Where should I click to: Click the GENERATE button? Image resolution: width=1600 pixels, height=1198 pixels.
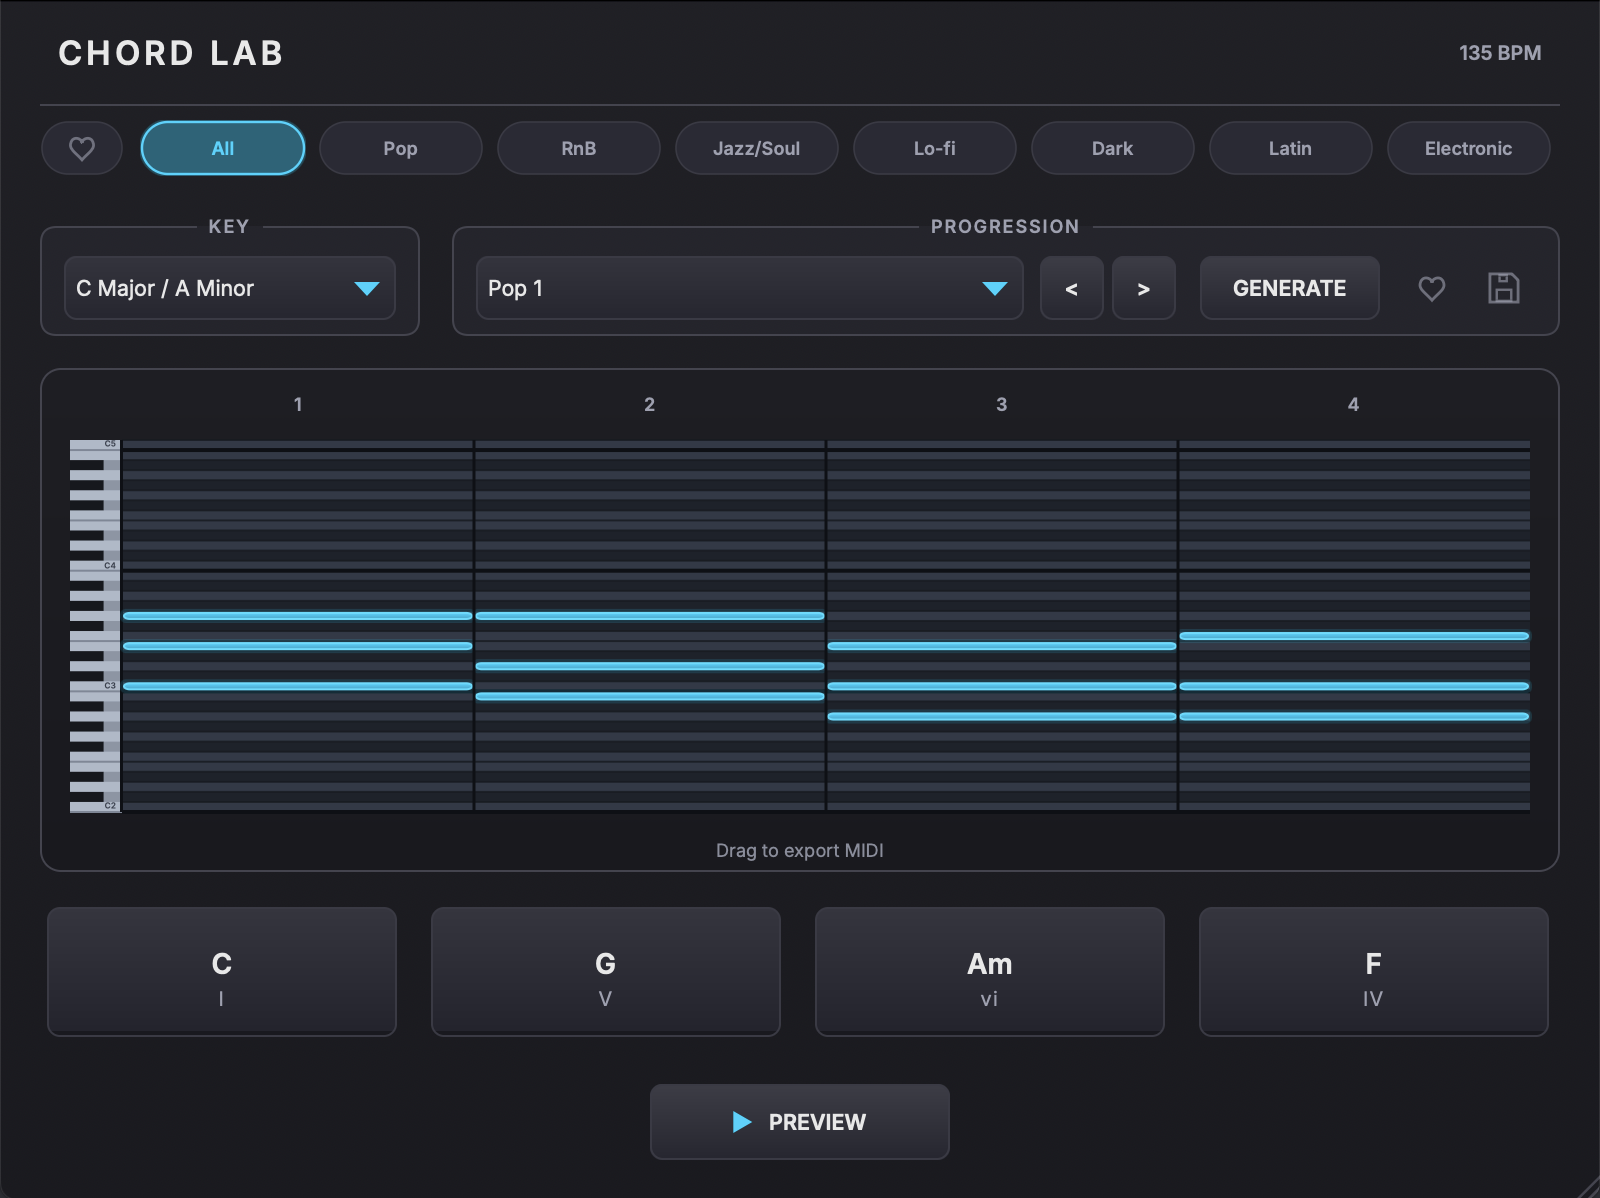1289,288
